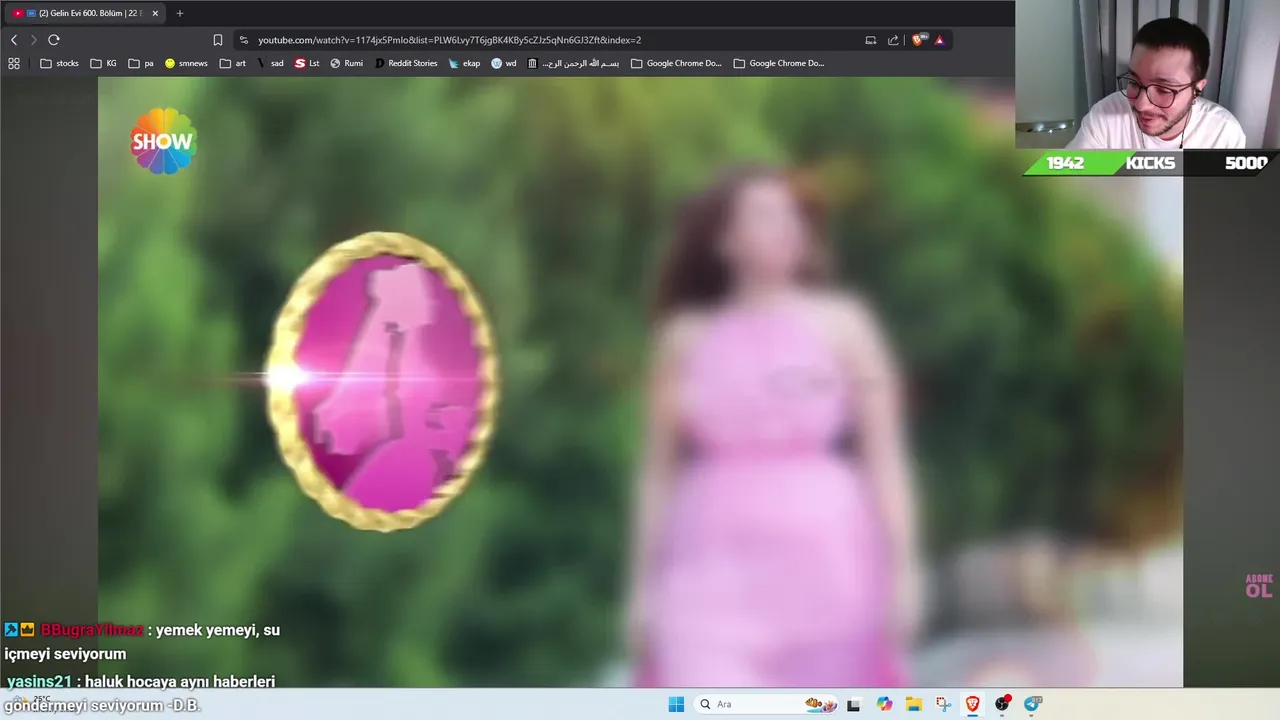Open the smnews bookmark
This screenshot has height=720, width=1280.
[x=186, y=63]
